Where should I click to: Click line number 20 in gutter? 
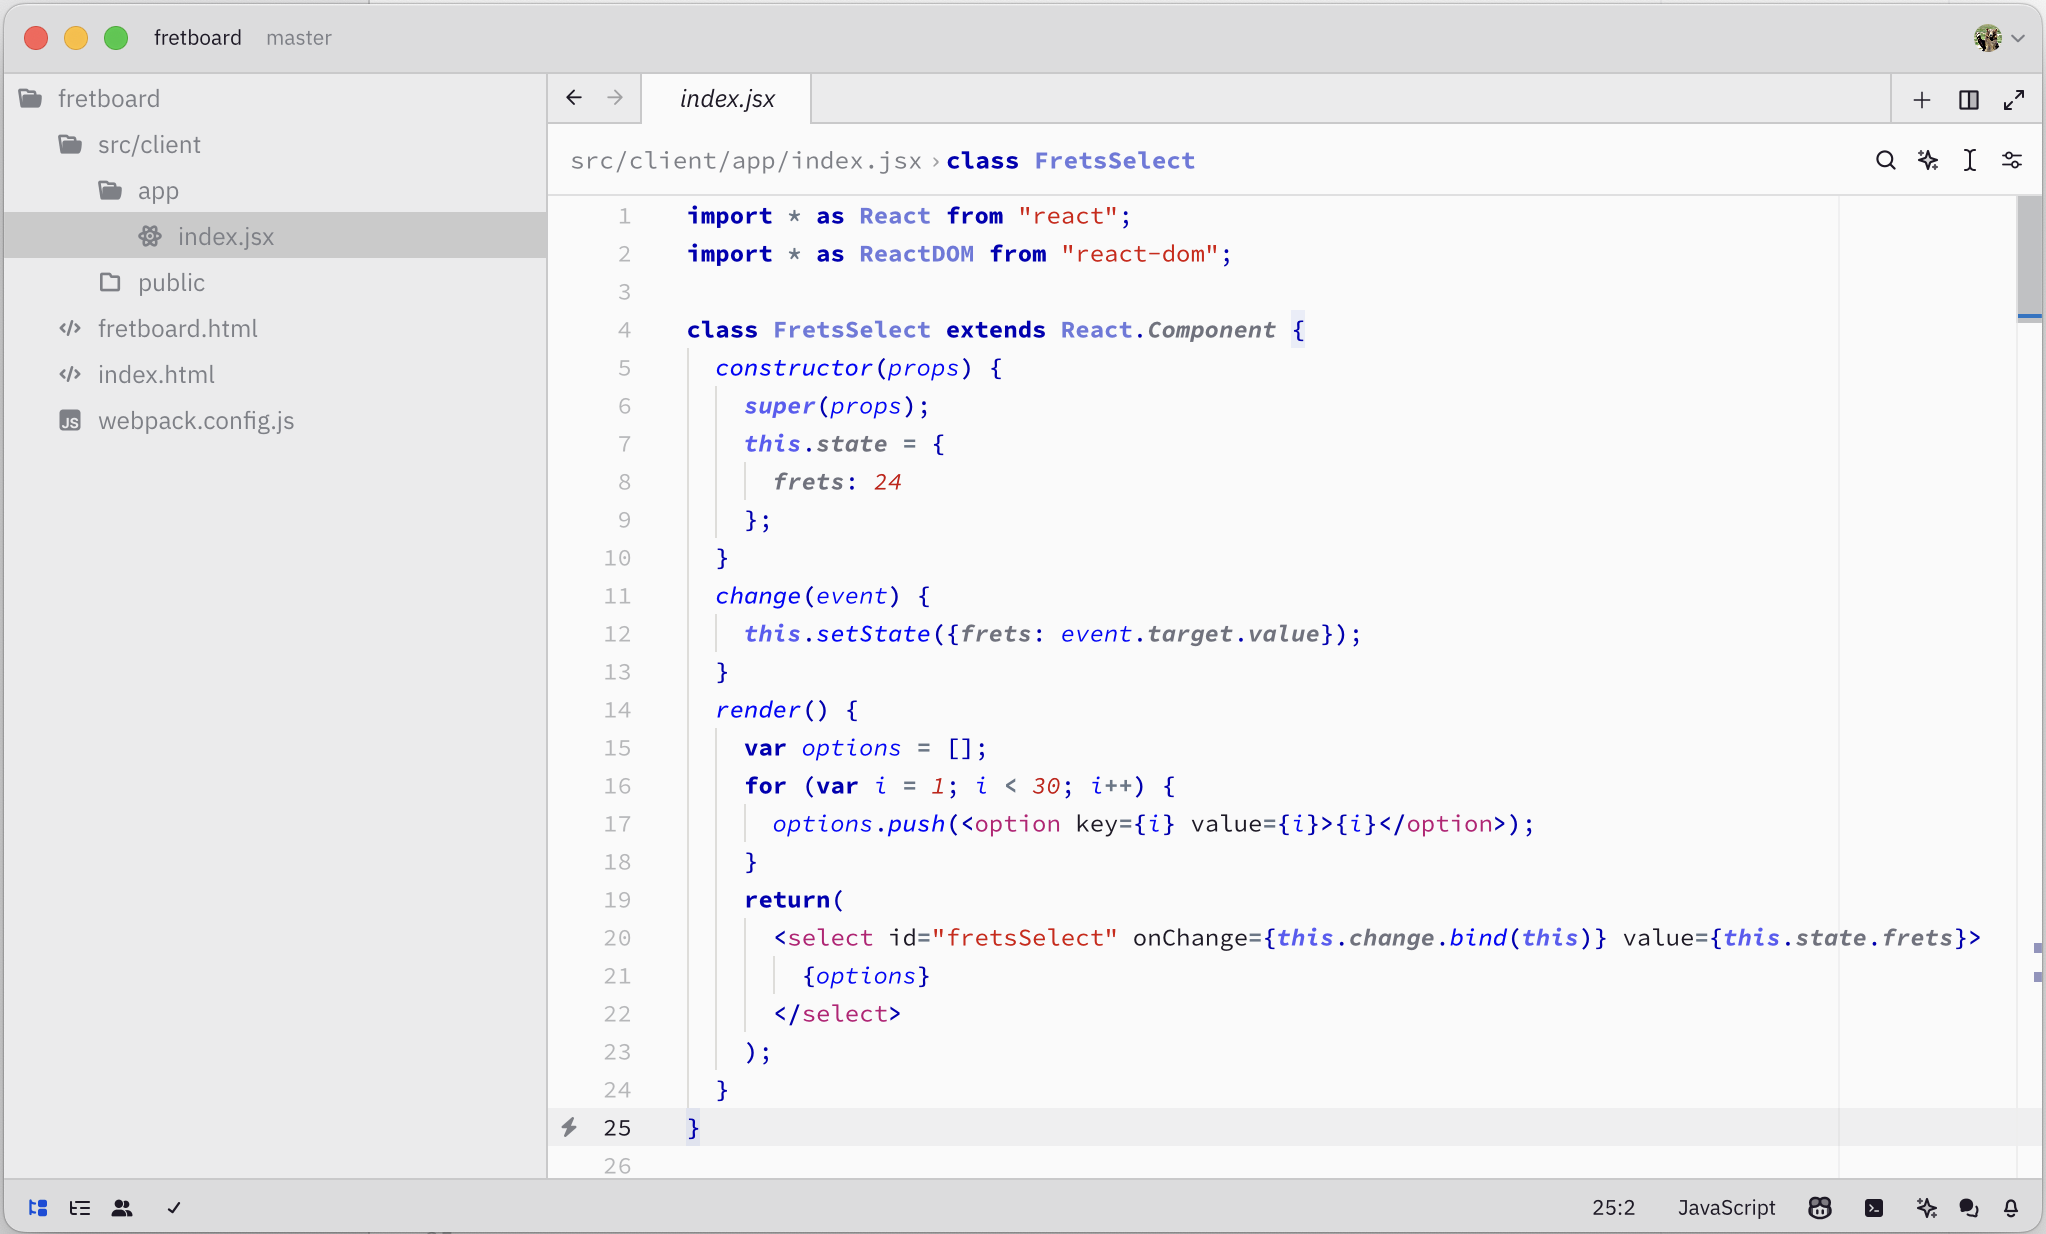pyautogui.click(x=617, y=938)
